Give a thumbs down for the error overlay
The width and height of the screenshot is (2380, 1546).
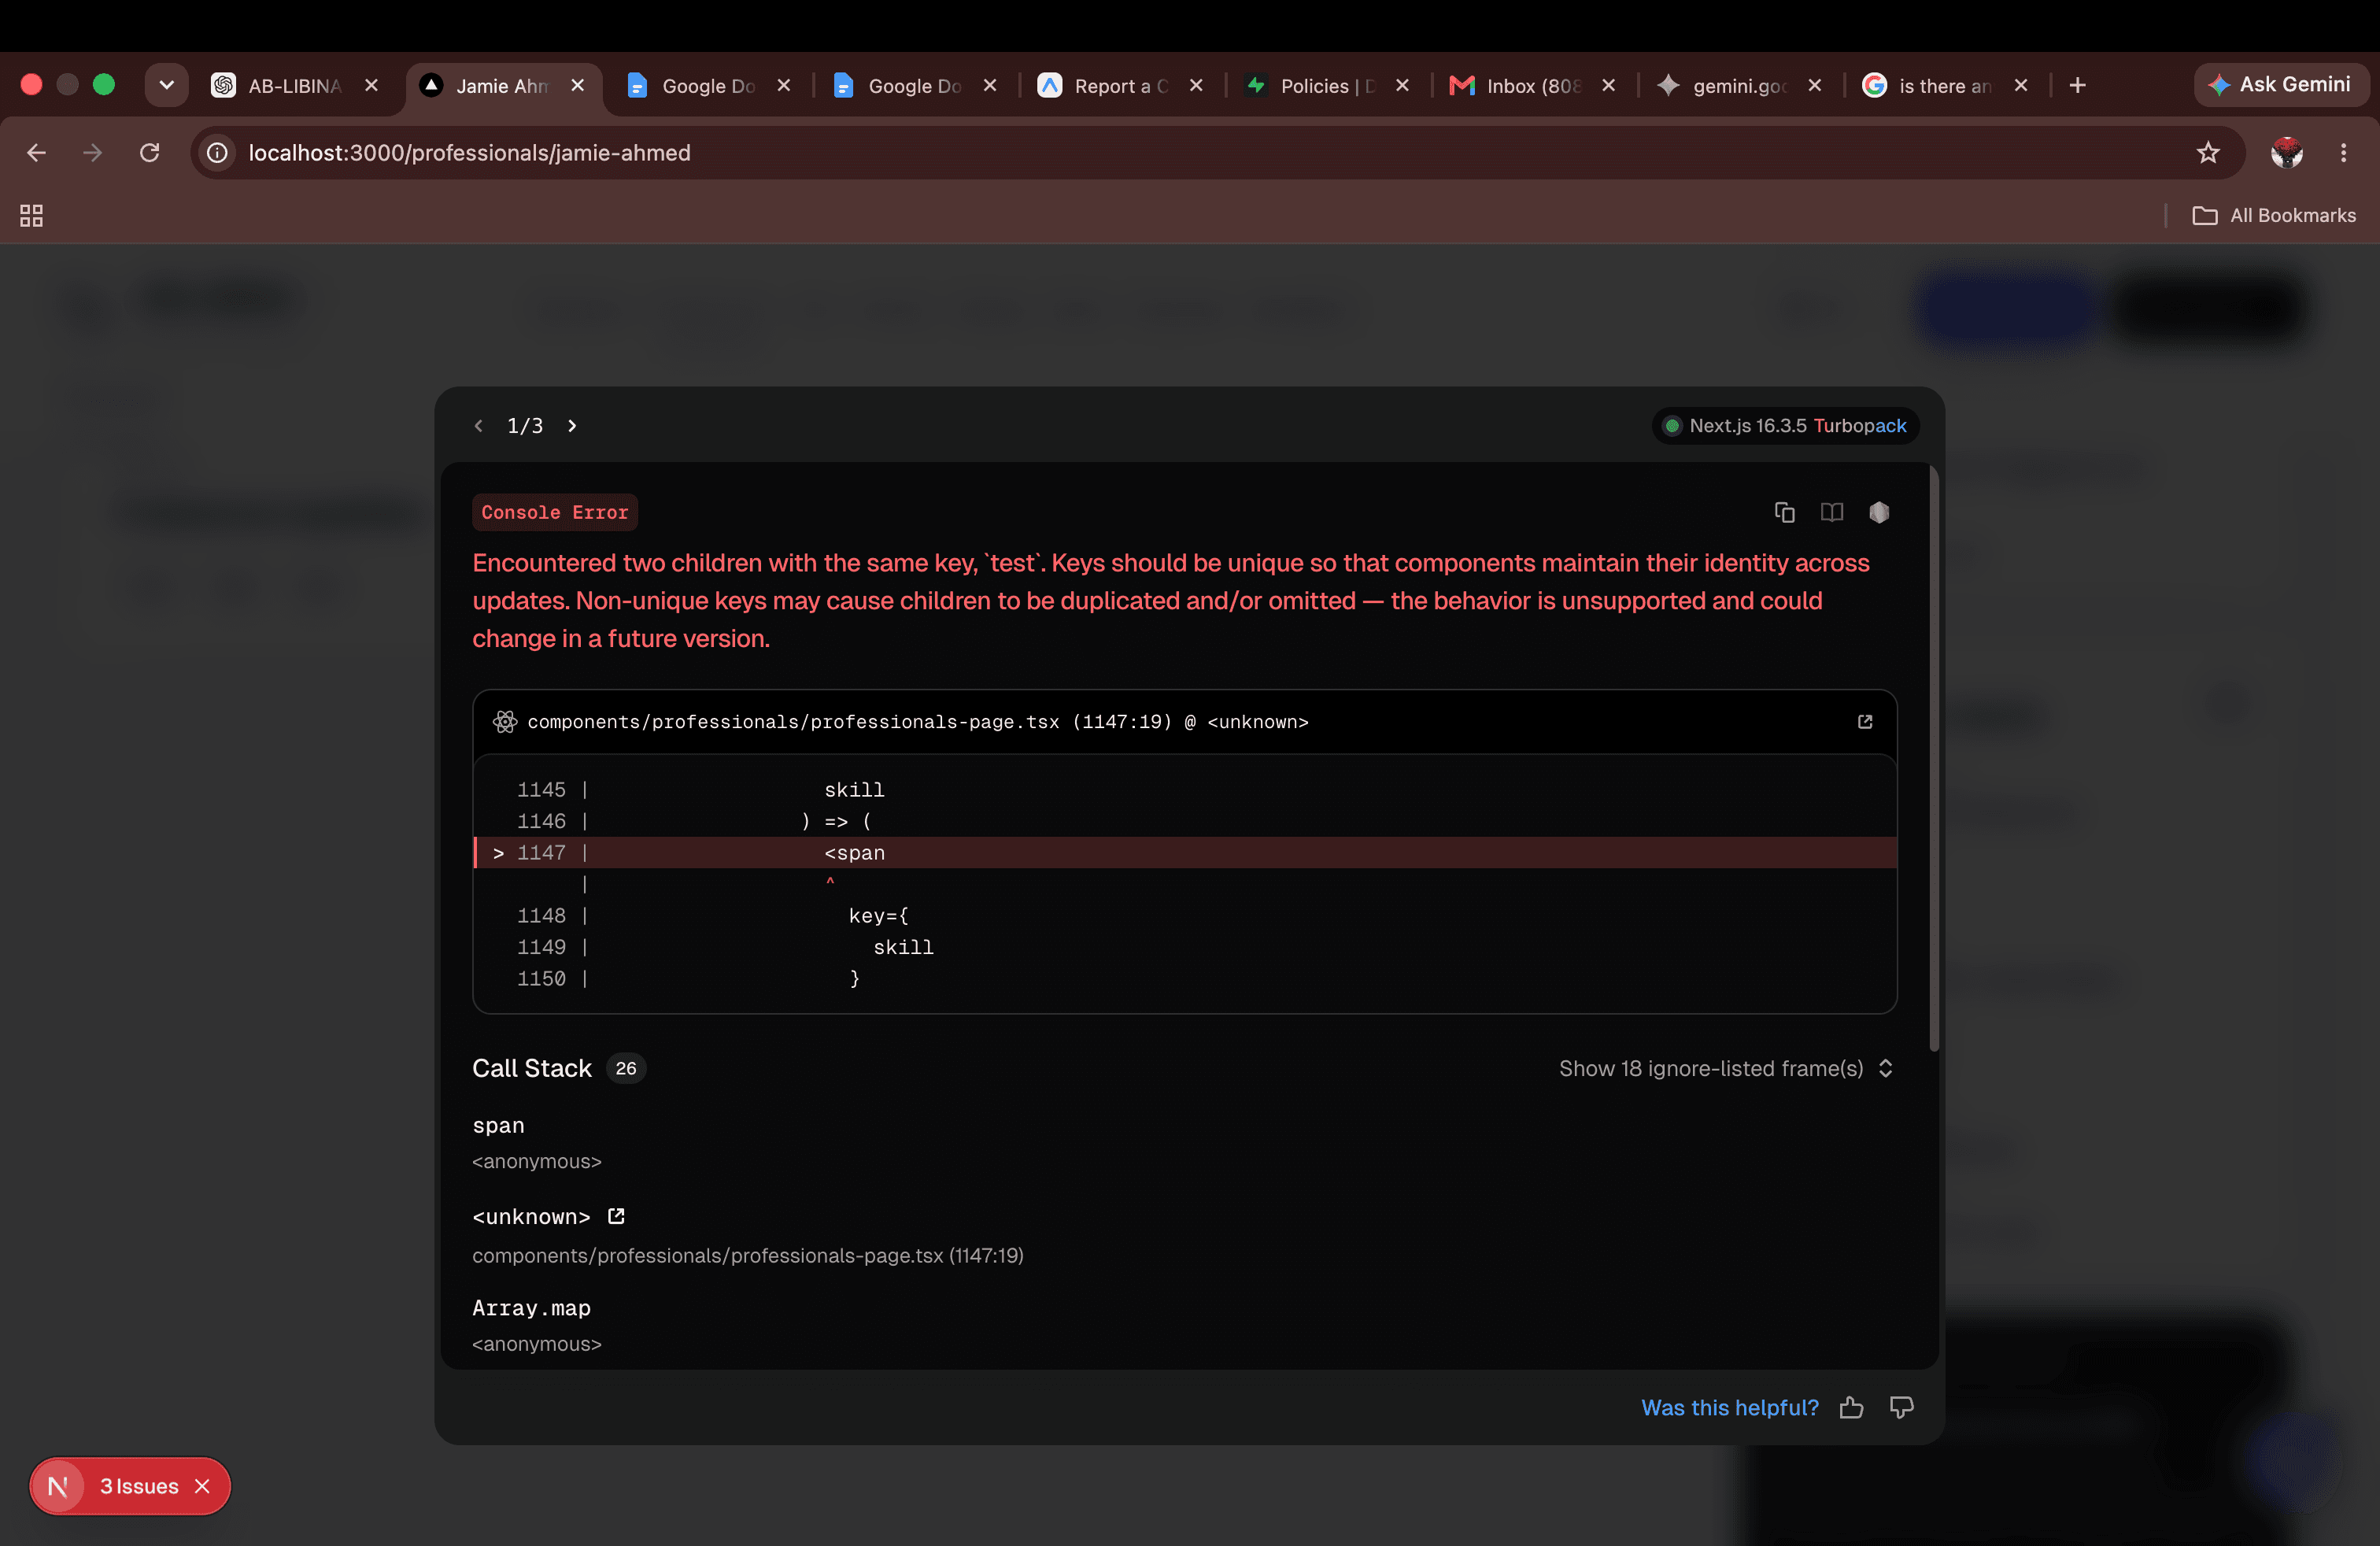tap(1901, 1408)
